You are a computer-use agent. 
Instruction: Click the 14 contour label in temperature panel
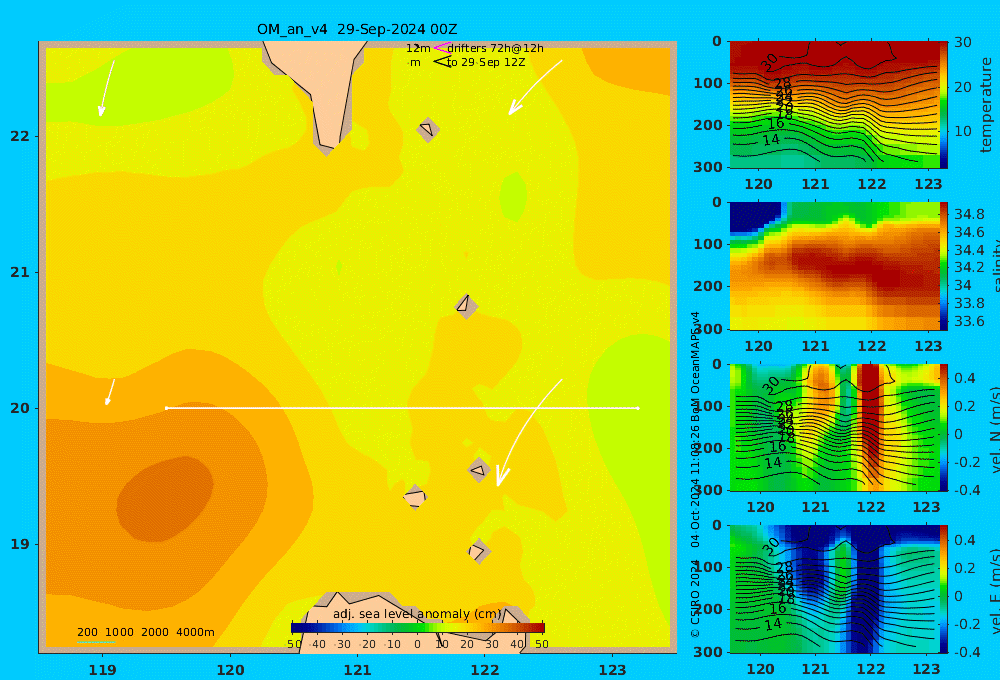[x=772, y=139]
